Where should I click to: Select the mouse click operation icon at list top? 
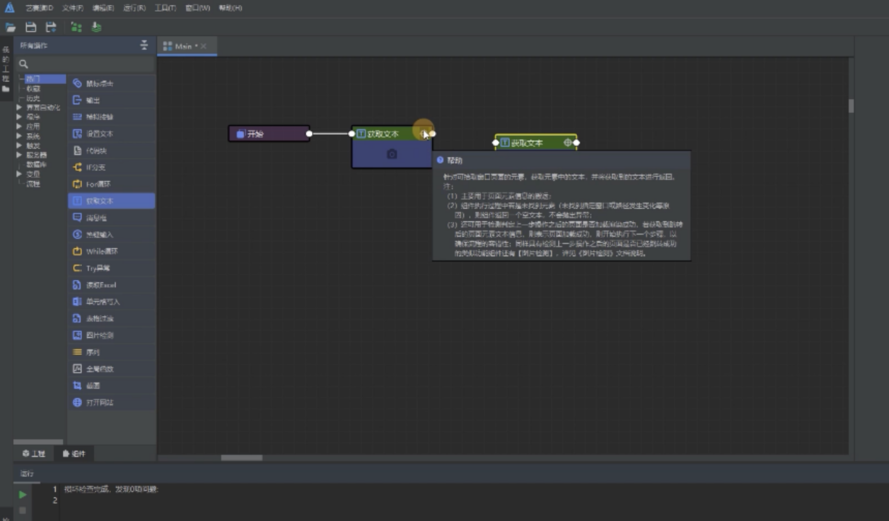pos(77,83)
